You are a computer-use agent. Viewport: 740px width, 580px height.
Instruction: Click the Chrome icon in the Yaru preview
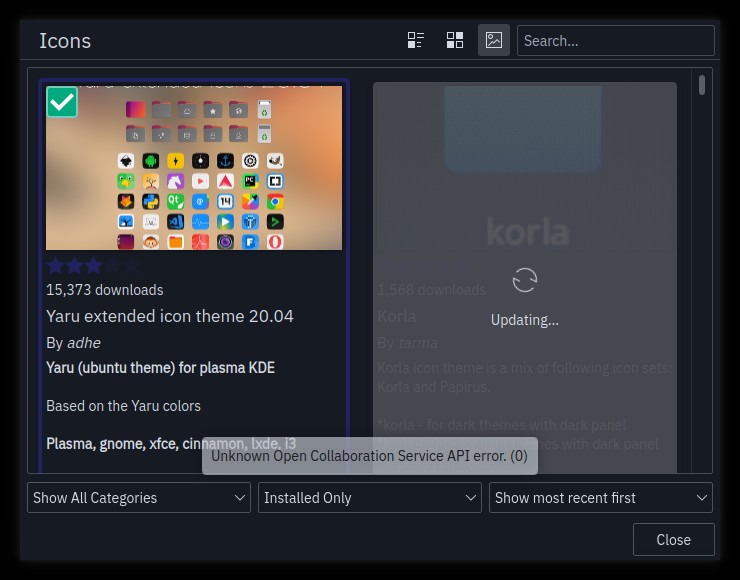[x=274, y=202]
